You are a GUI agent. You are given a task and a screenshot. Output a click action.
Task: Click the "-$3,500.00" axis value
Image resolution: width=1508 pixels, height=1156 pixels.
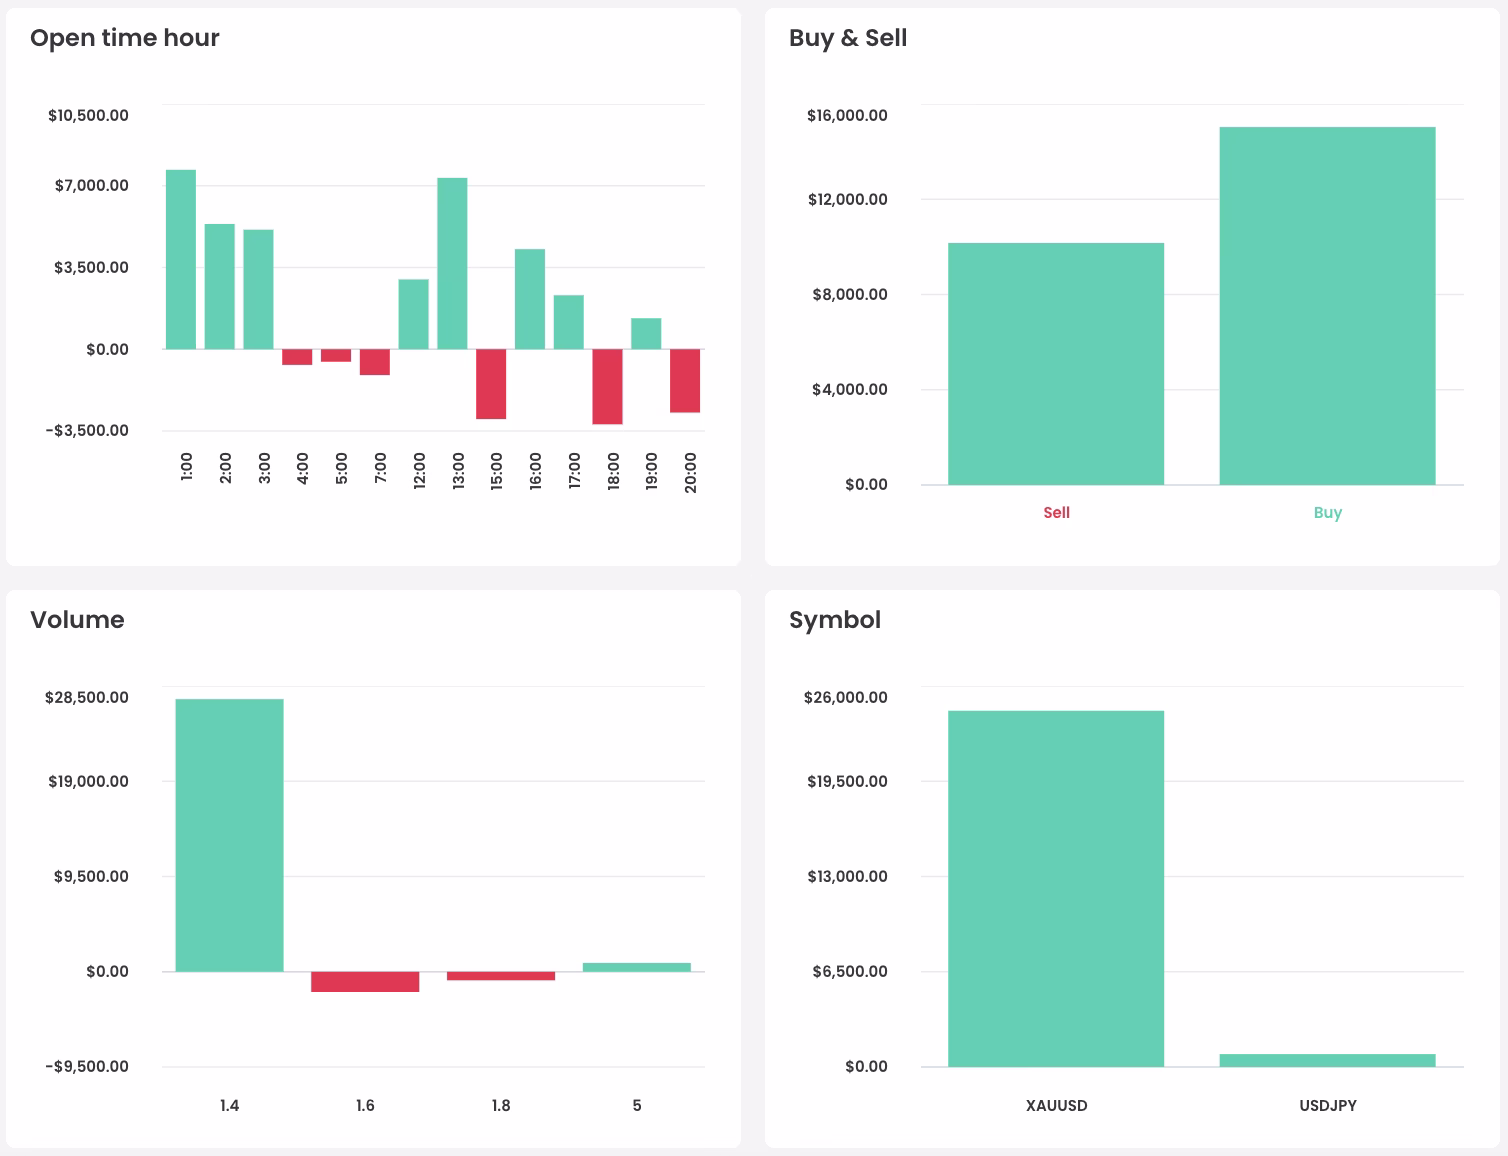coord(87,430)
